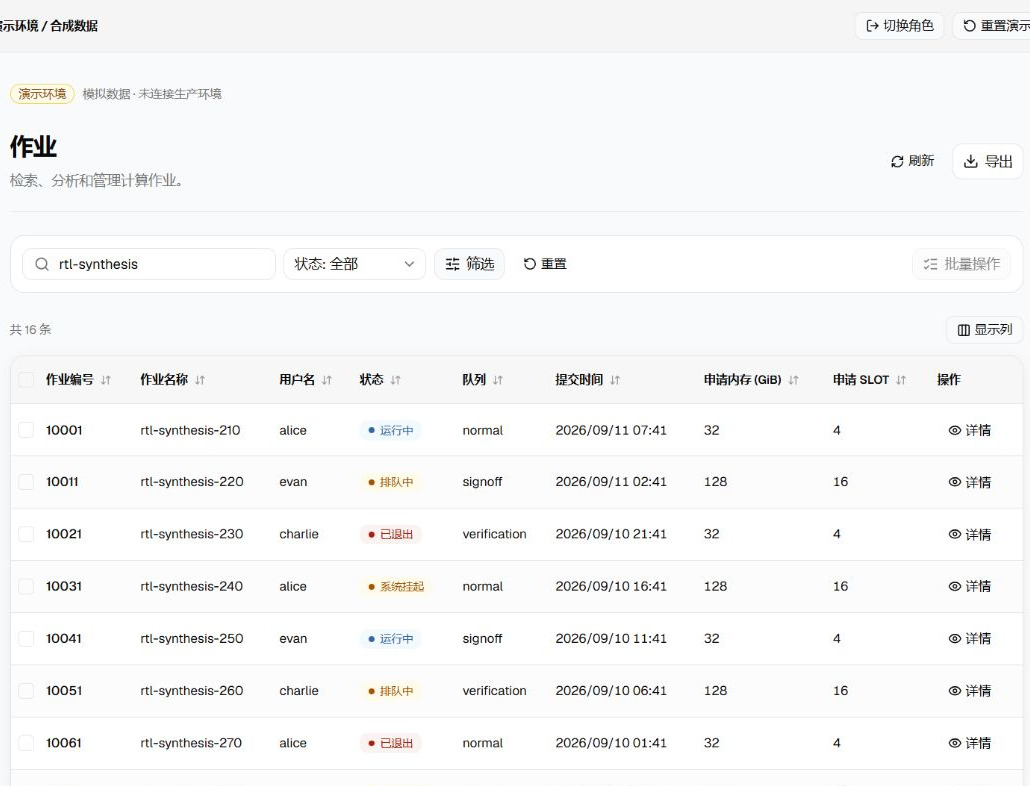Toggle the select-all header checkbox
1030x786 pixels.
click(x=26, y=380)
